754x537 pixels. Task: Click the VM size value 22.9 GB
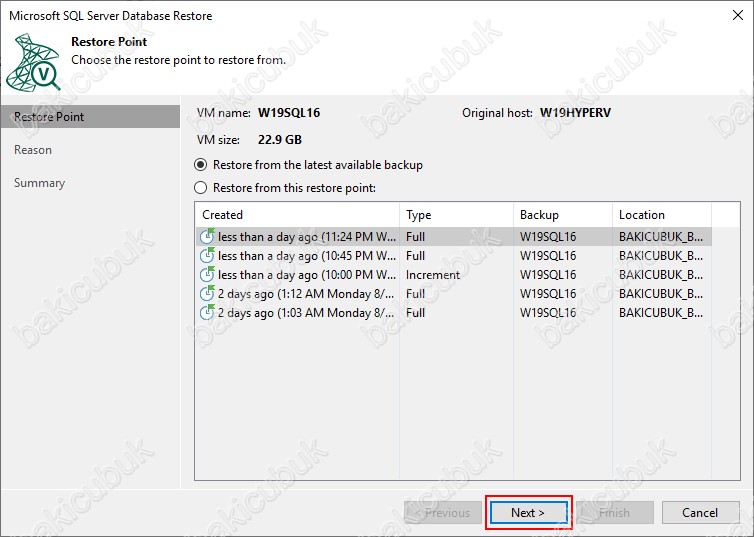click(280, 140)
